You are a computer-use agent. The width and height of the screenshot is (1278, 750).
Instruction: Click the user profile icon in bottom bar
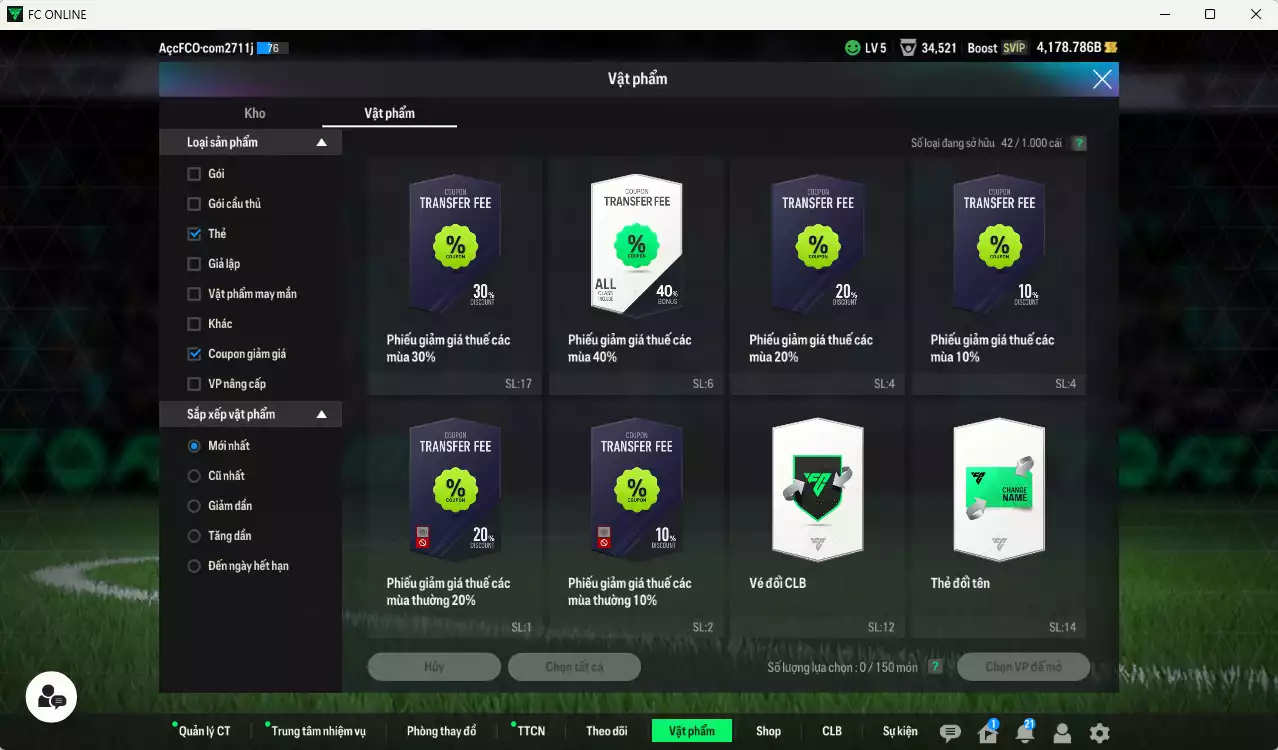[1062, 733]
